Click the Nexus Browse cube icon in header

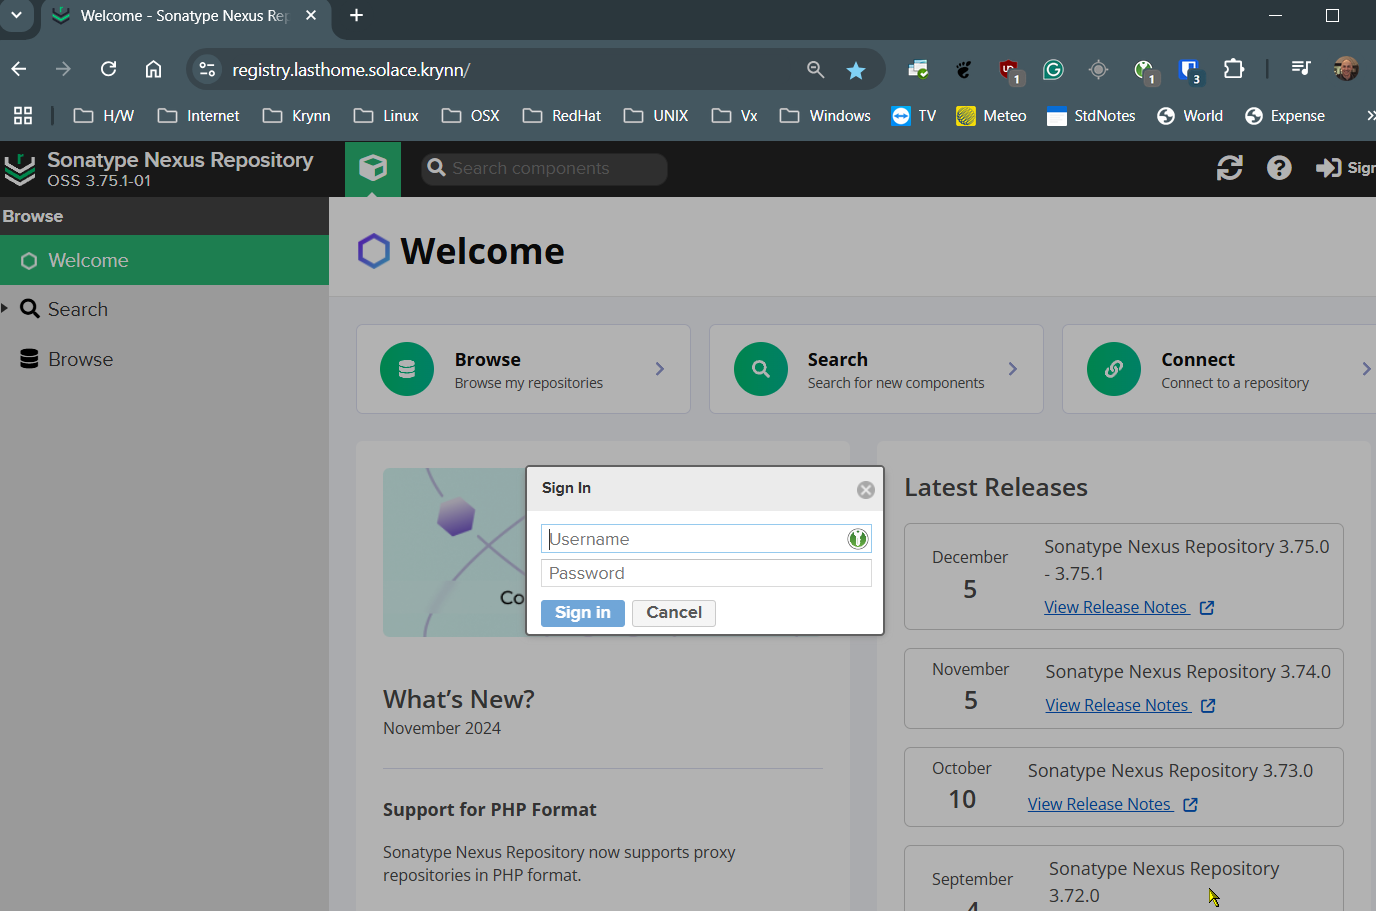pyautogui.click(x=373, y=168)
